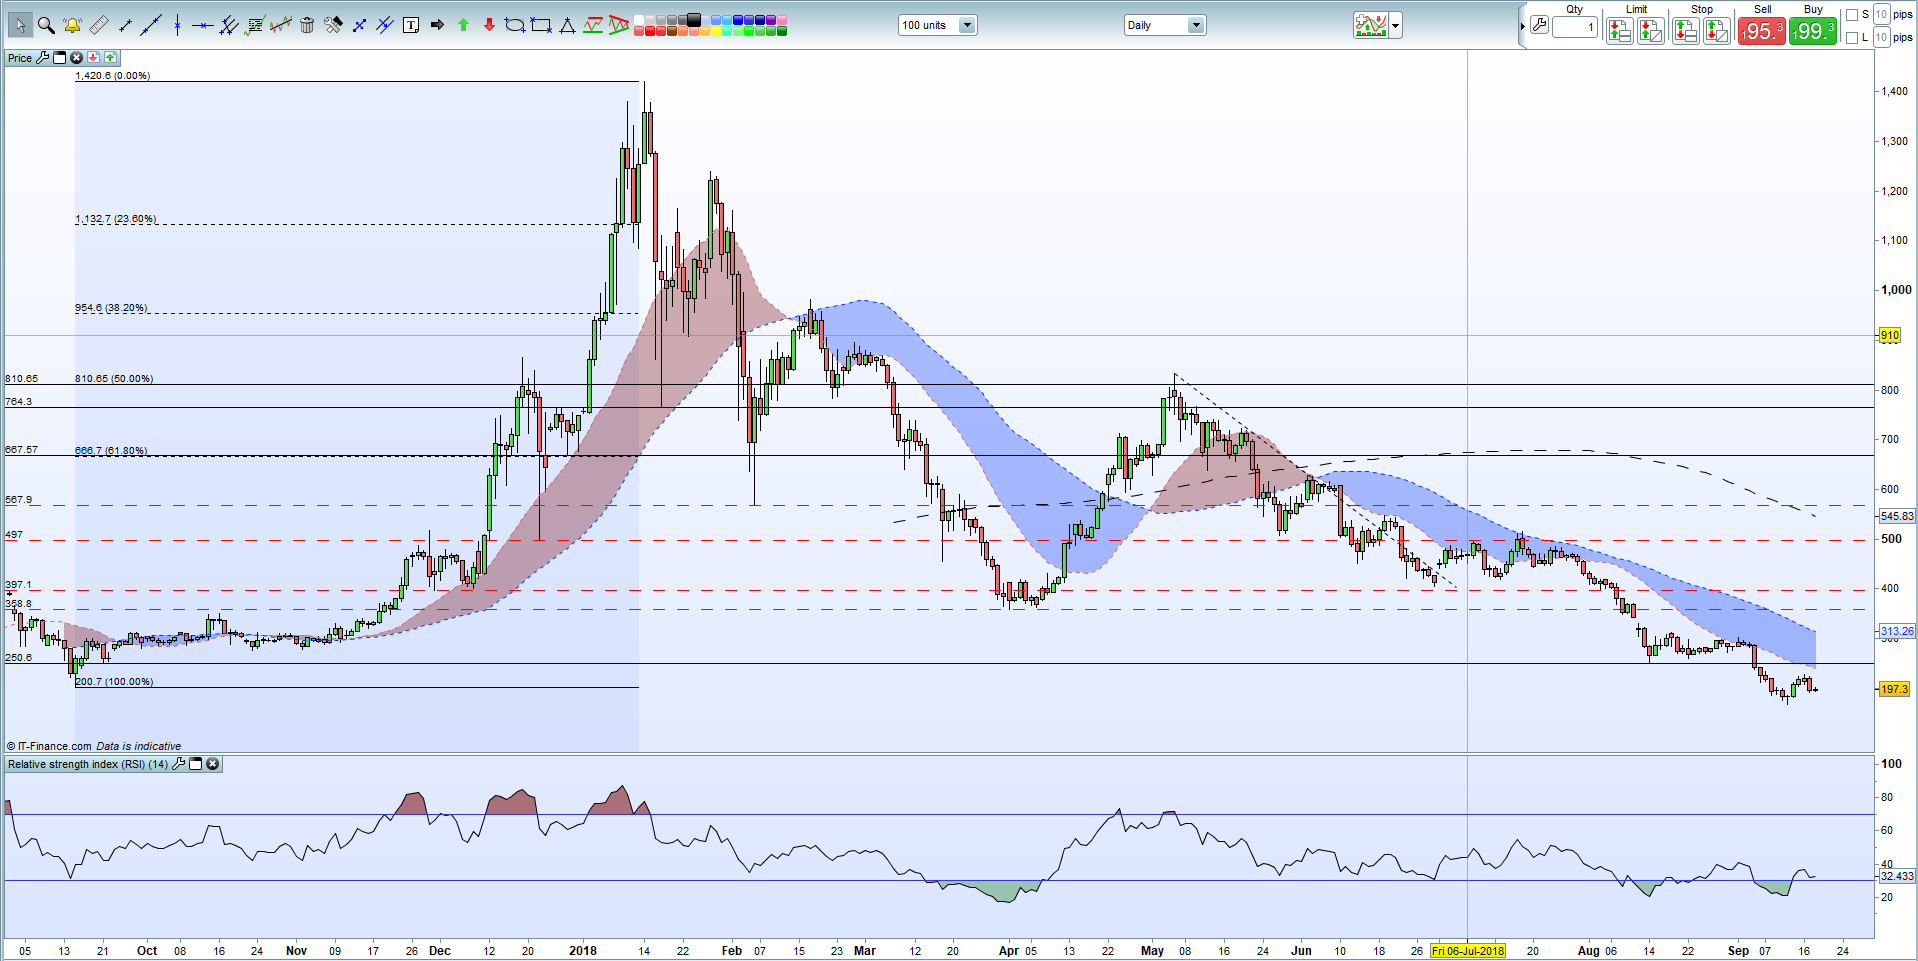Expand the chart style dropdown arrow

click(1396, 25)
